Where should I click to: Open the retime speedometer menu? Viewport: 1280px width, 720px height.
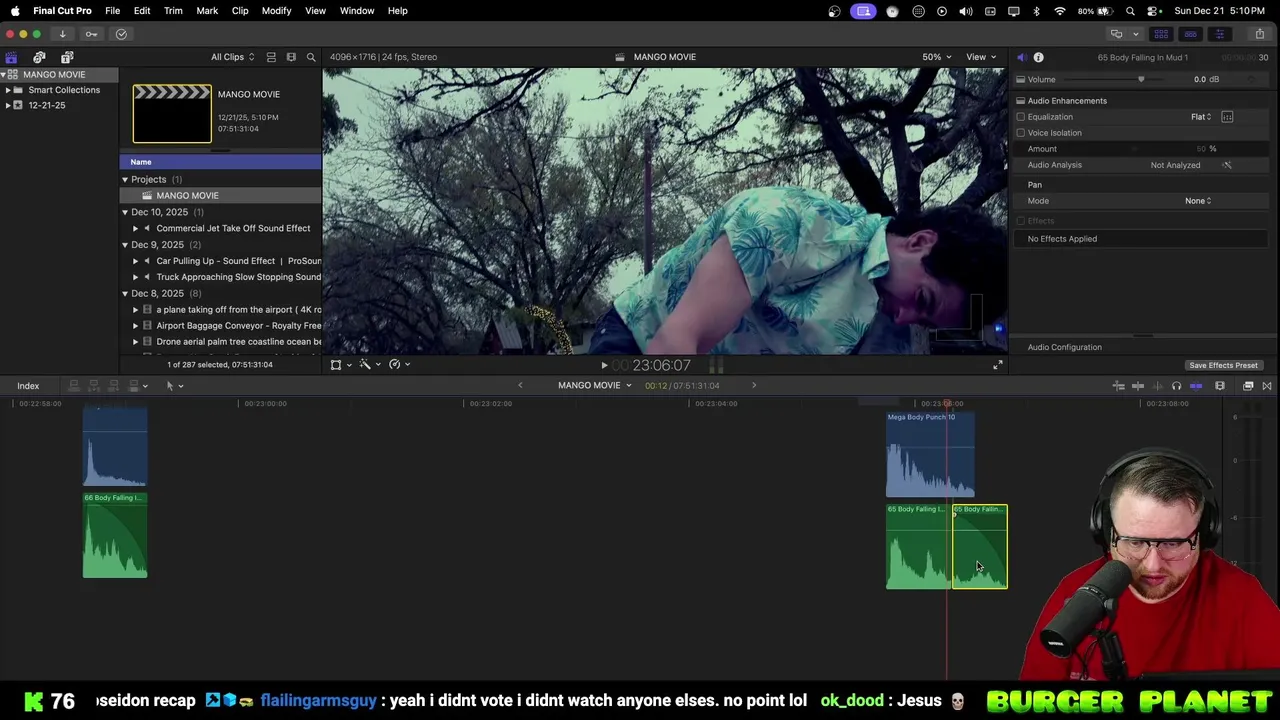(x=399, y=365)
